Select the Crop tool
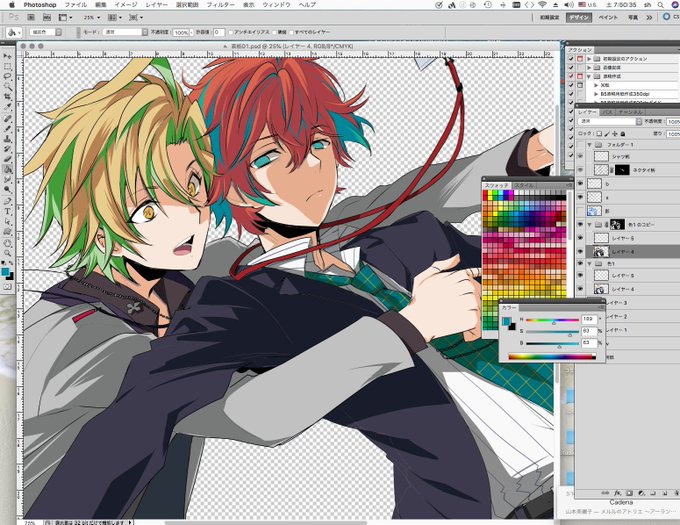The height and width of the screenshot is (525, 680). 7,96
